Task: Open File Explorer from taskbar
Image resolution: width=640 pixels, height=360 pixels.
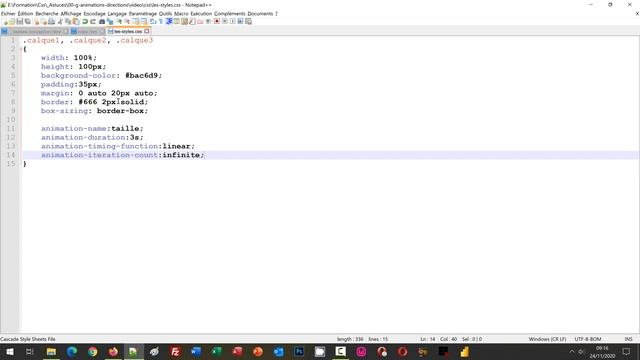Action: [51, 351]
